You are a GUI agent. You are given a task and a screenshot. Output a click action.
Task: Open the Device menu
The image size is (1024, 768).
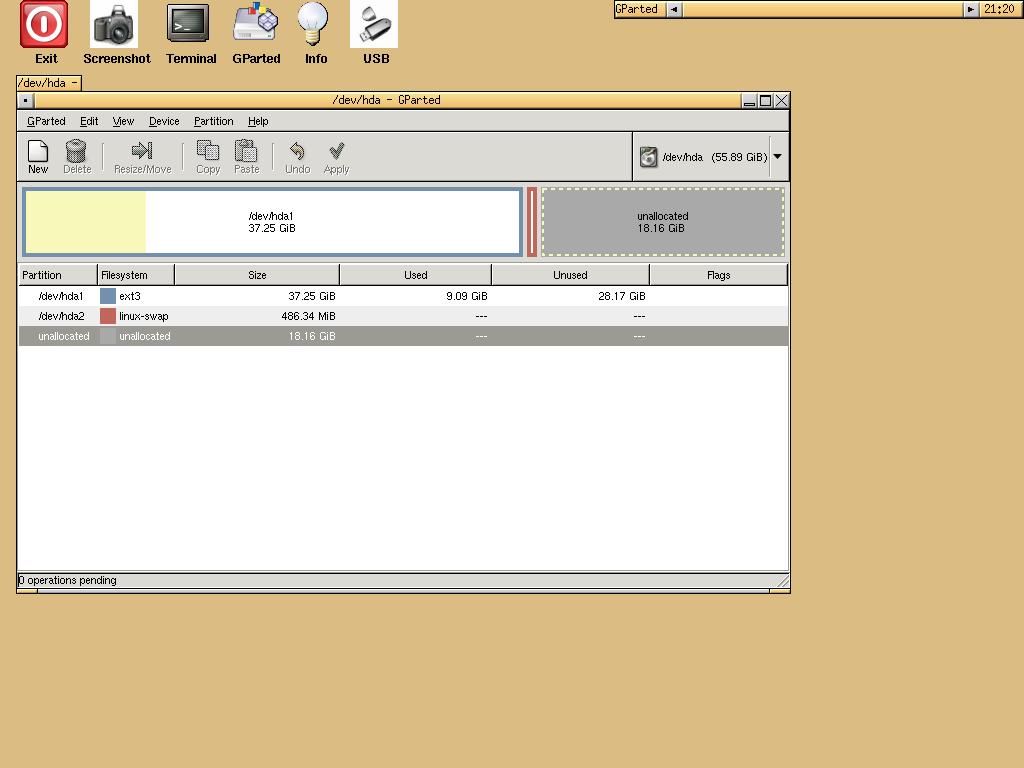tap(164, 121)
